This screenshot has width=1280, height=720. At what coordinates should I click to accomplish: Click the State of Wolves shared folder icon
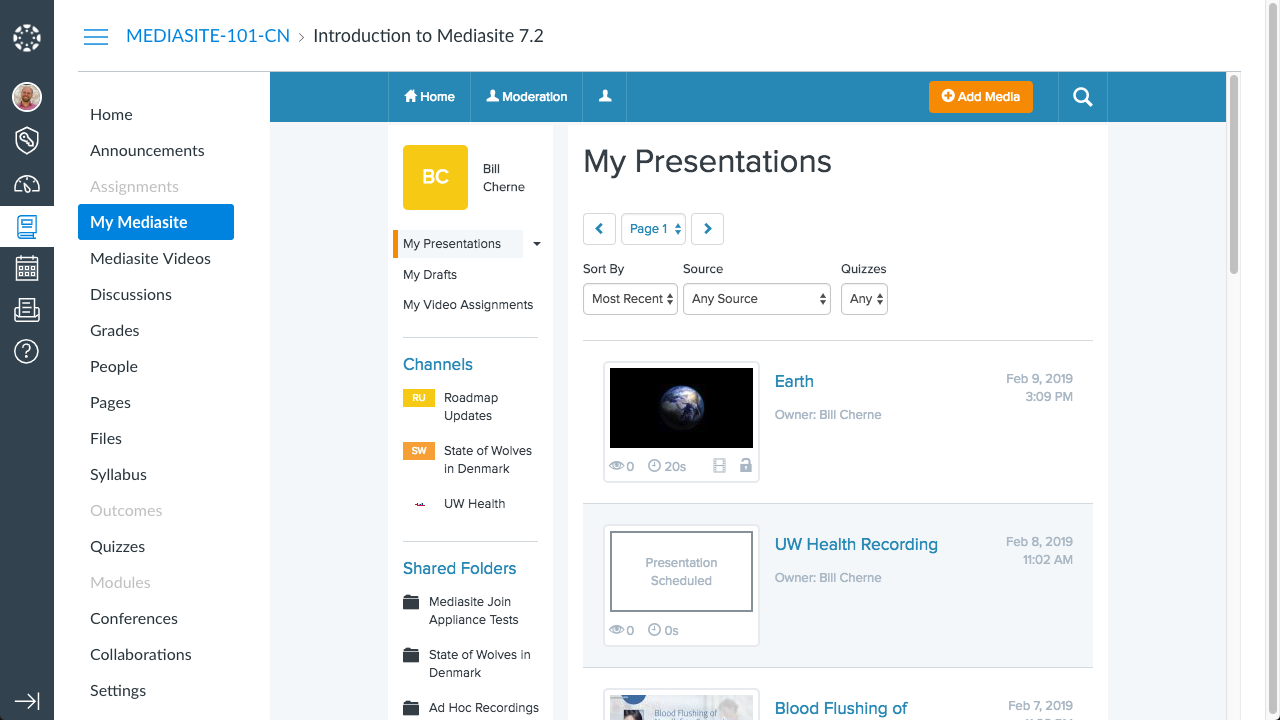point(411,655)
